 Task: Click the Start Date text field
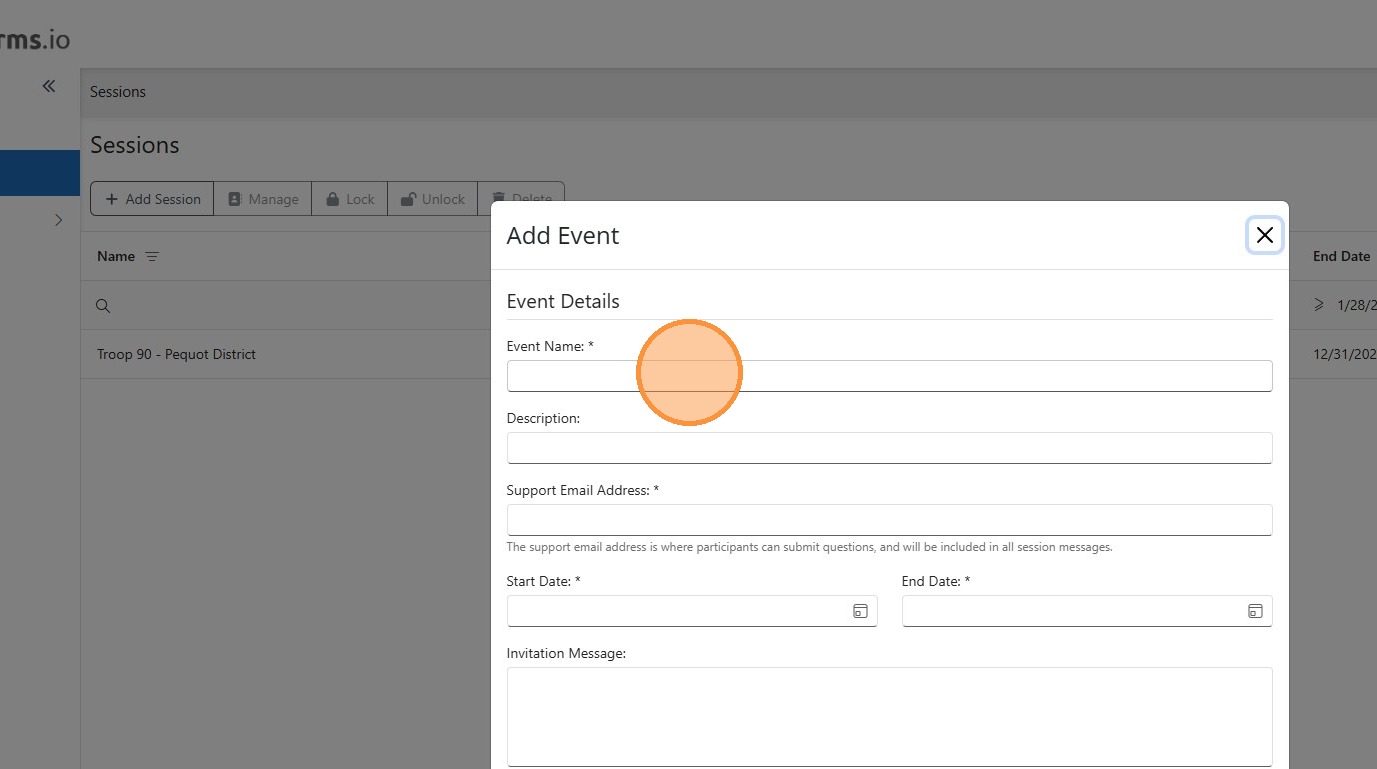677,611
